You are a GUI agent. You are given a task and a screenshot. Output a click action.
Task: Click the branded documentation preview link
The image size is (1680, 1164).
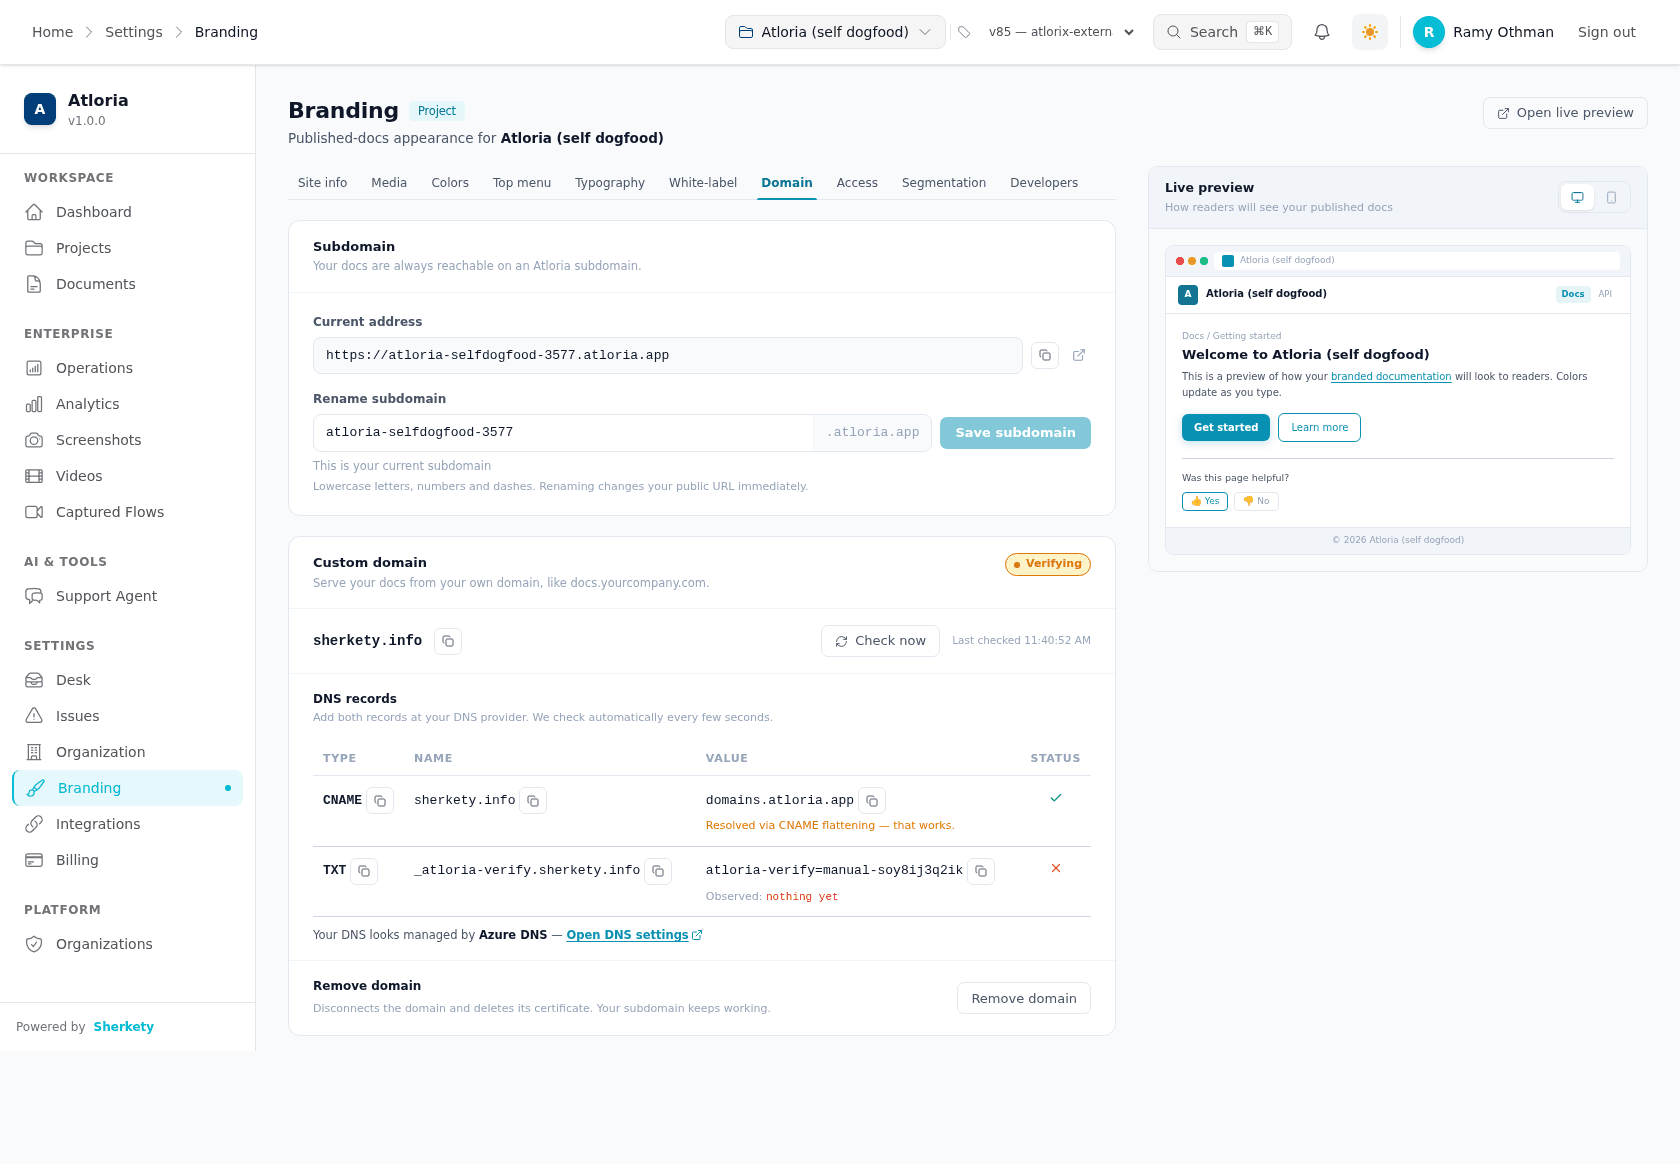tap(1391, 377)
